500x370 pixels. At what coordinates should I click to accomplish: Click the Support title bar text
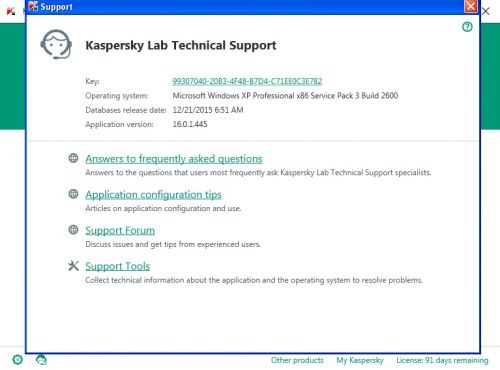click(x=56, y=7)
